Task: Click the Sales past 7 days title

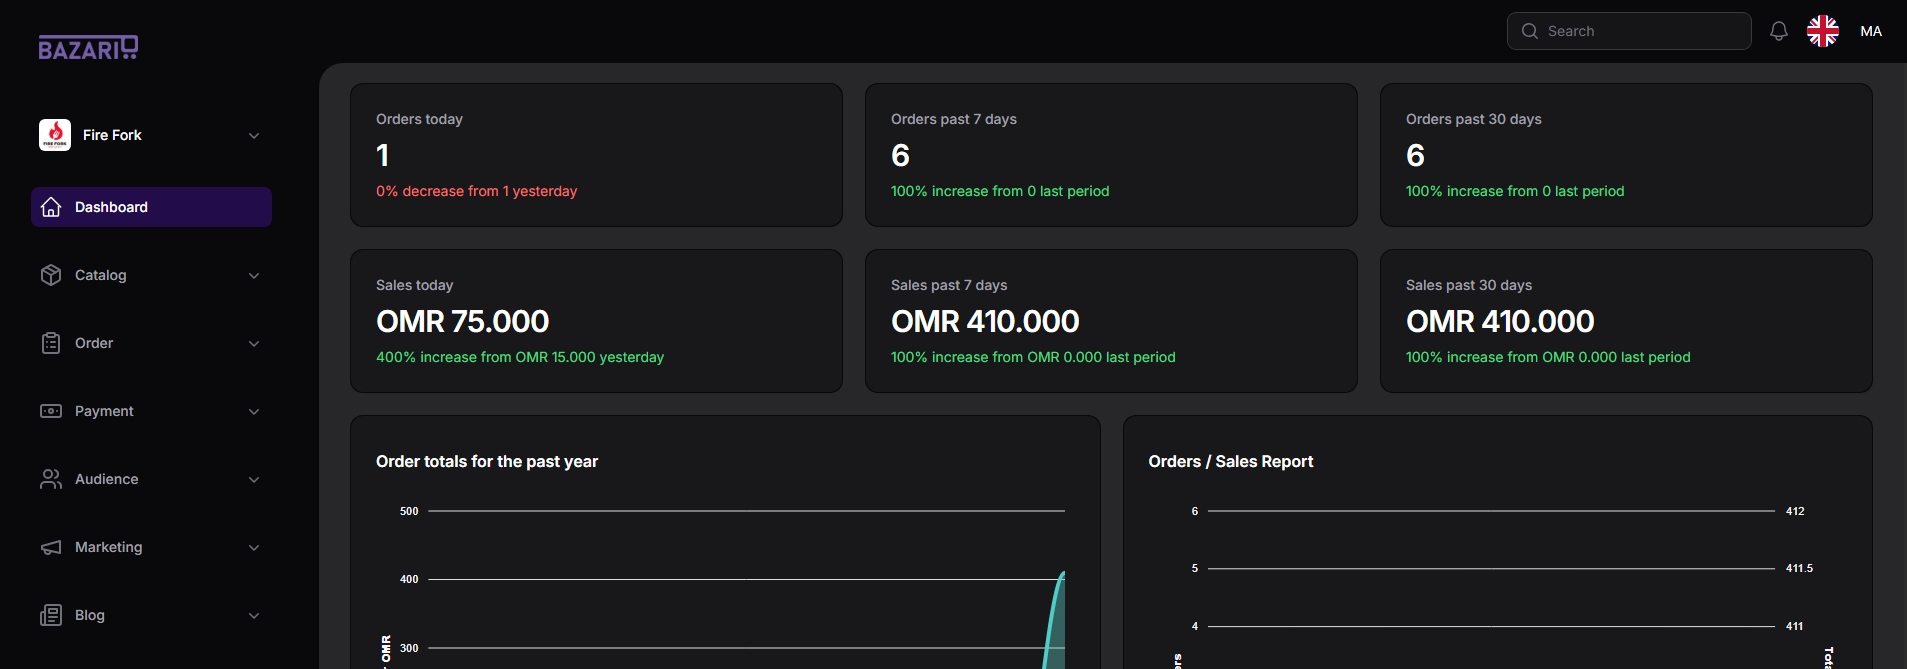Action: click(x=949, y=285)
